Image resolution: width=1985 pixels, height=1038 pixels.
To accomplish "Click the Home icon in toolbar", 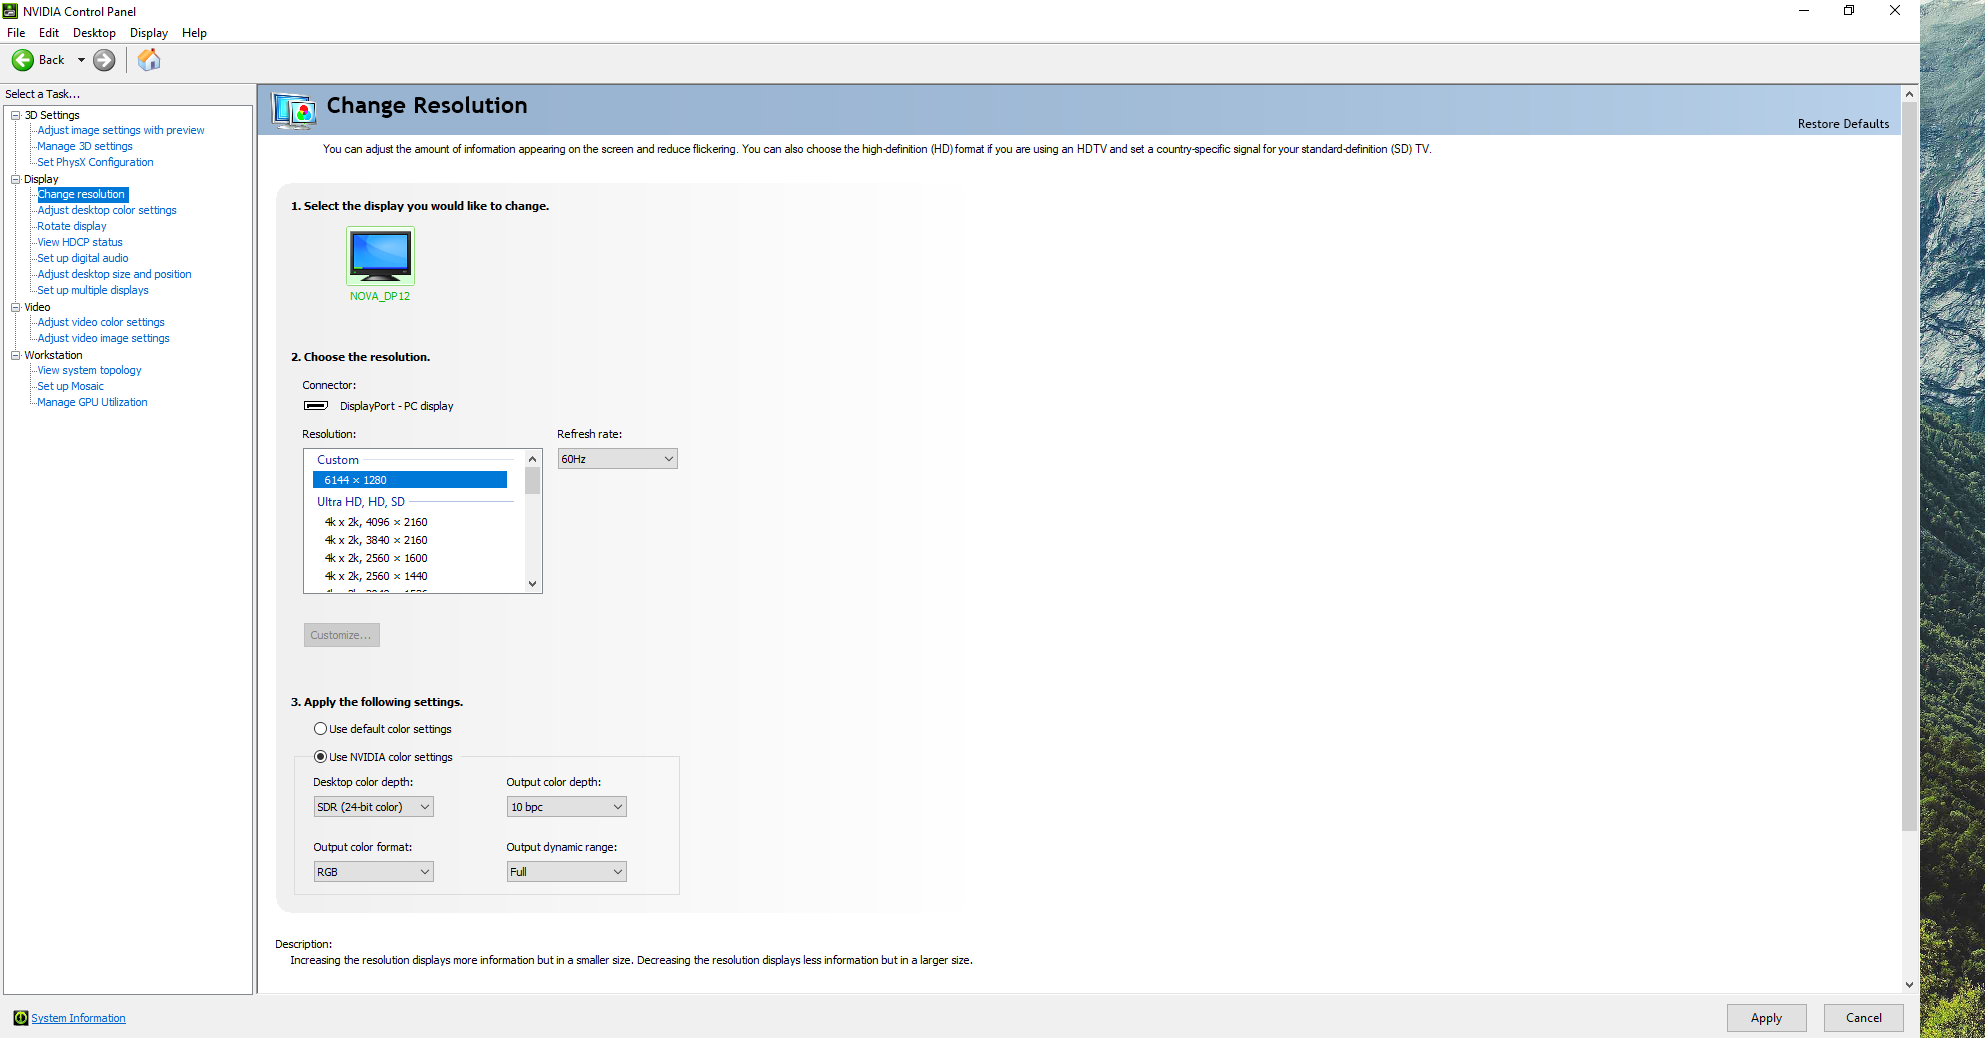I will pyautogui.click(x=149, y=60).
